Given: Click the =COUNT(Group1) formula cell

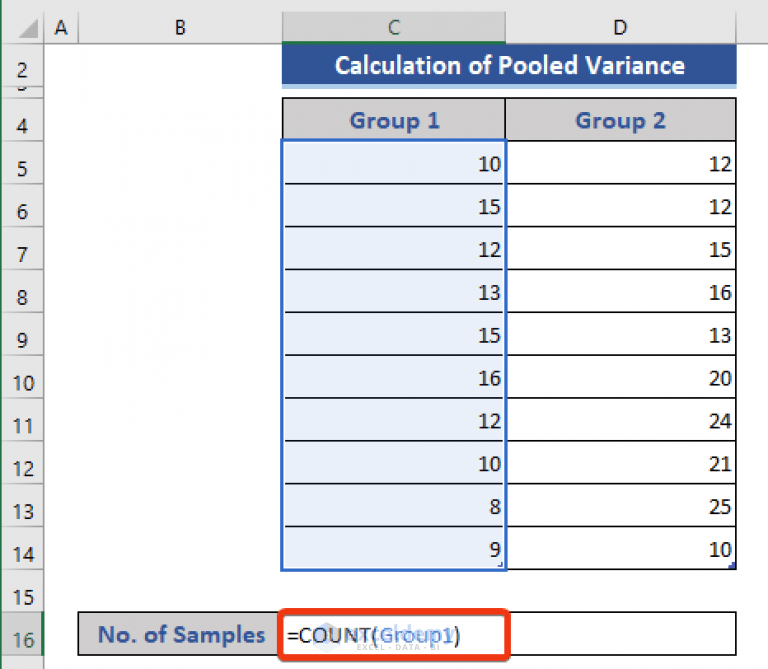Looking at the screenshot, I should [394, 634].
